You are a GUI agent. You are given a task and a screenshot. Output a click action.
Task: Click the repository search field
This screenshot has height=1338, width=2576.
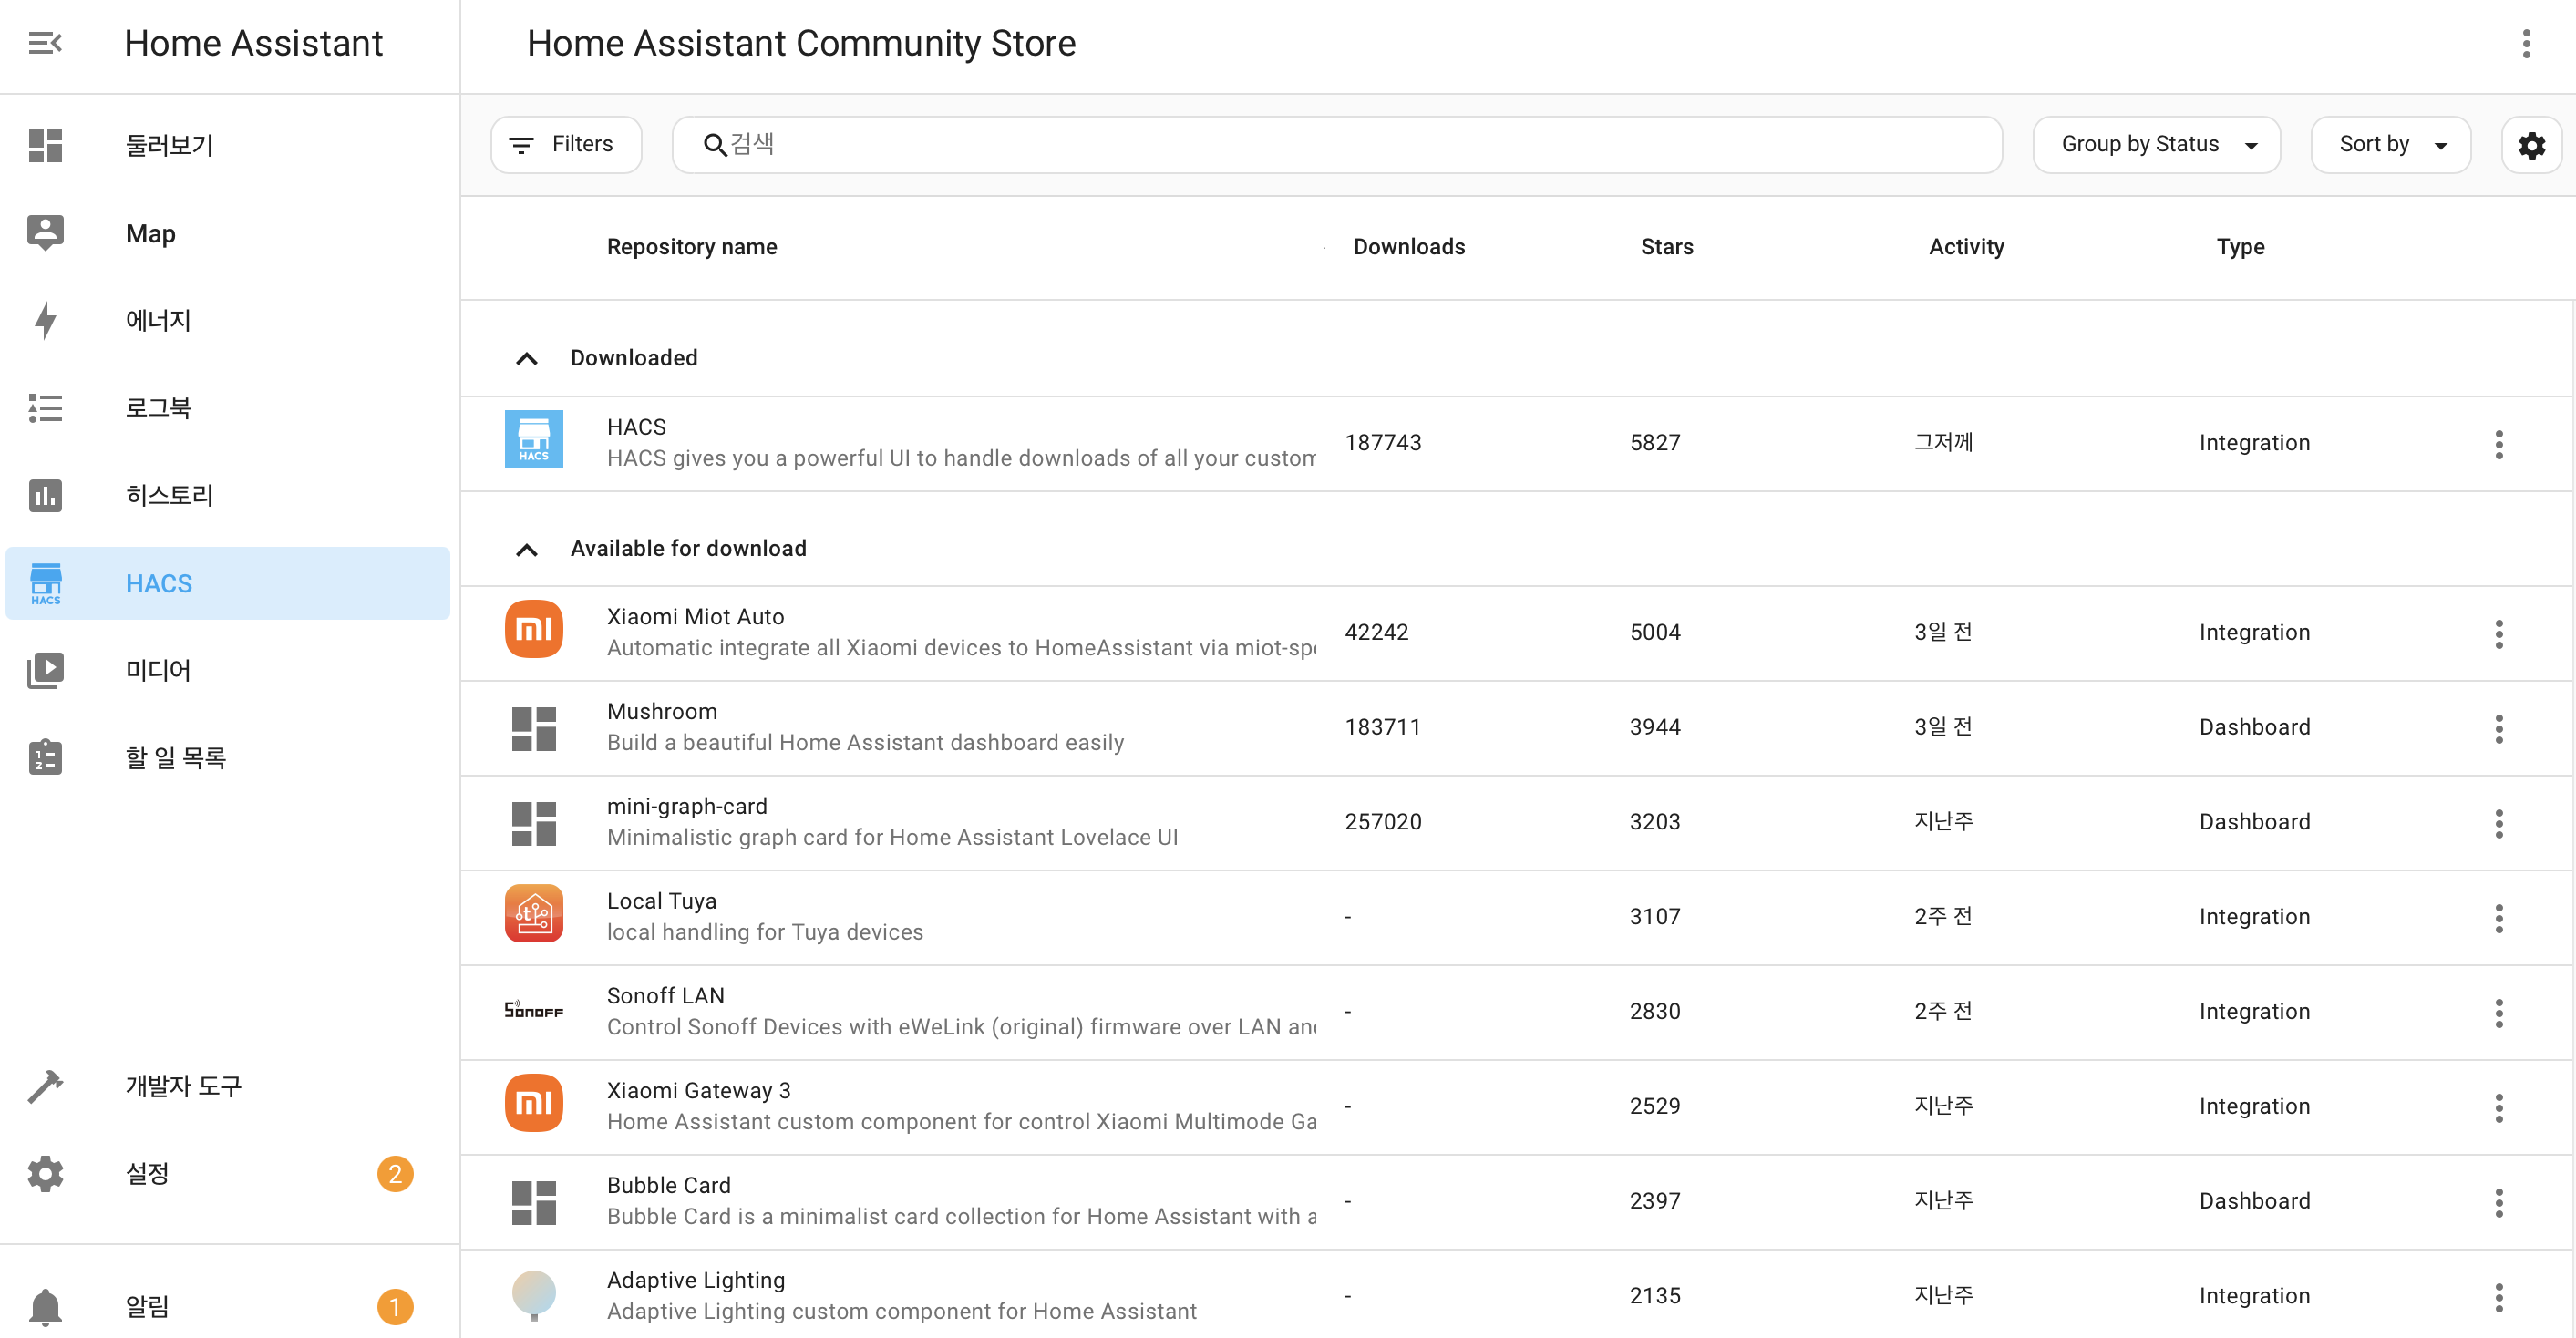(1336, 145)
